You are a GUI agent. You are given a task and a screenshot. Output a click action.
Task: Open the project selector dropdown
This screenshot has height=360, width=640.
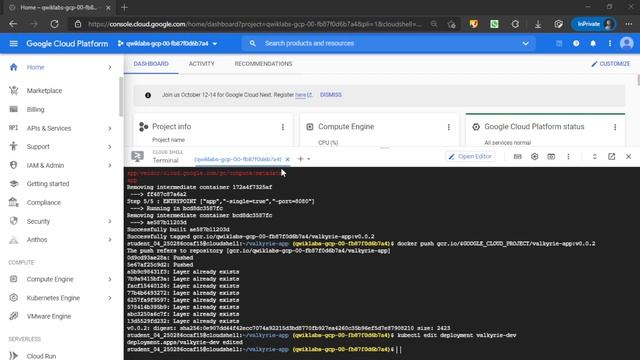167,43
